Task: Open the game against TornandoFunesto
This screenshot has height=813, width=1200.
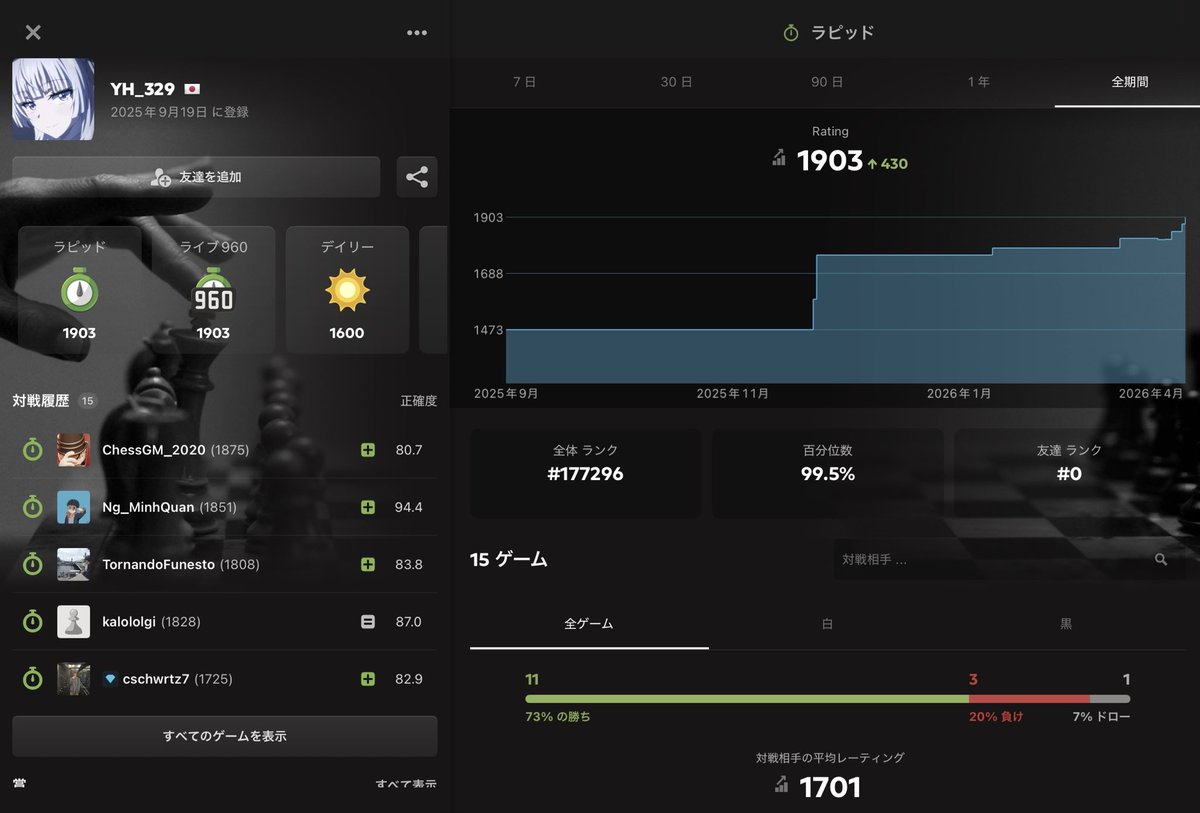Action: pos(225,564)
